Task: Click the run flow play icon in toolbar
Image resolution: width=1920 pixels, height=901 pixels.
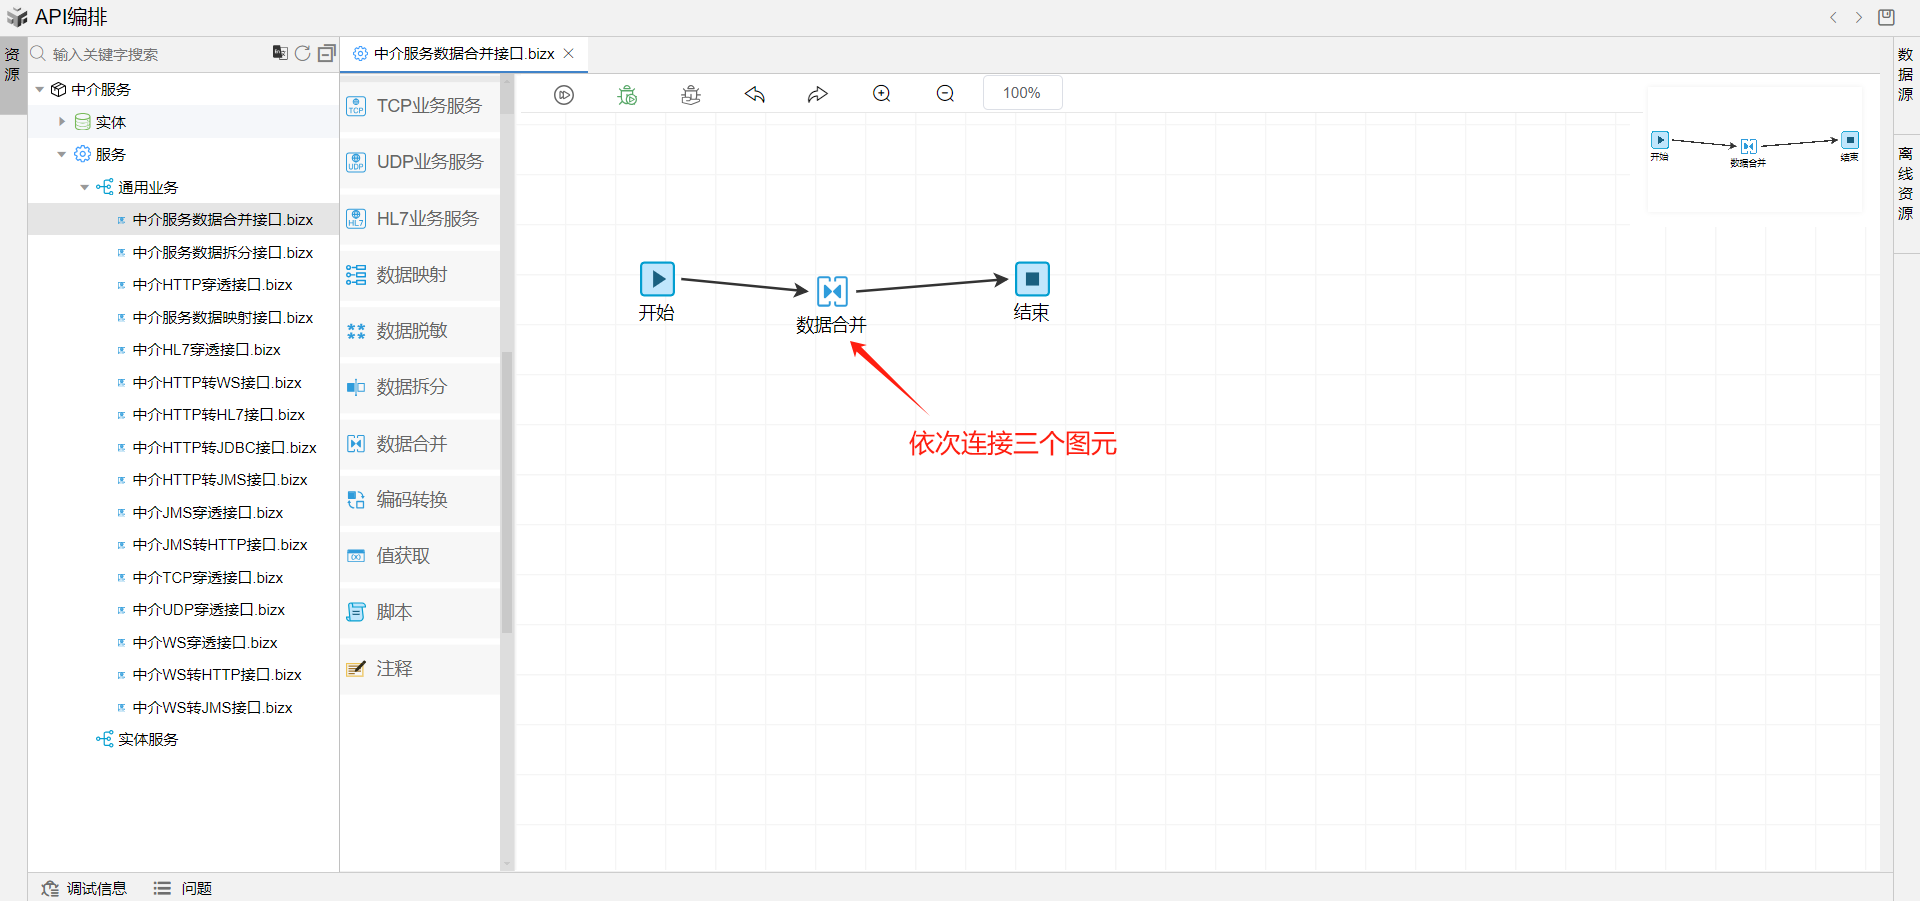Action: pos(564,94)
